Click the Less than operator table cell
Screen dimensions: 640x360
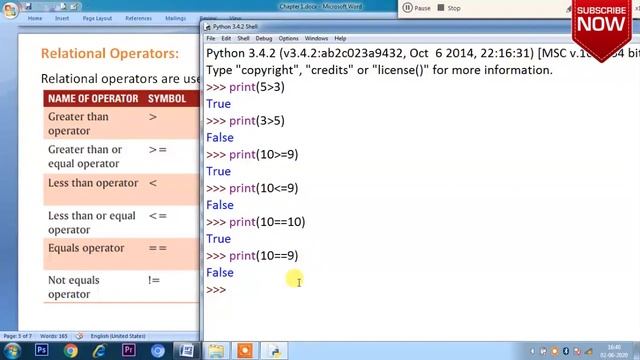(x=93, y=183)
